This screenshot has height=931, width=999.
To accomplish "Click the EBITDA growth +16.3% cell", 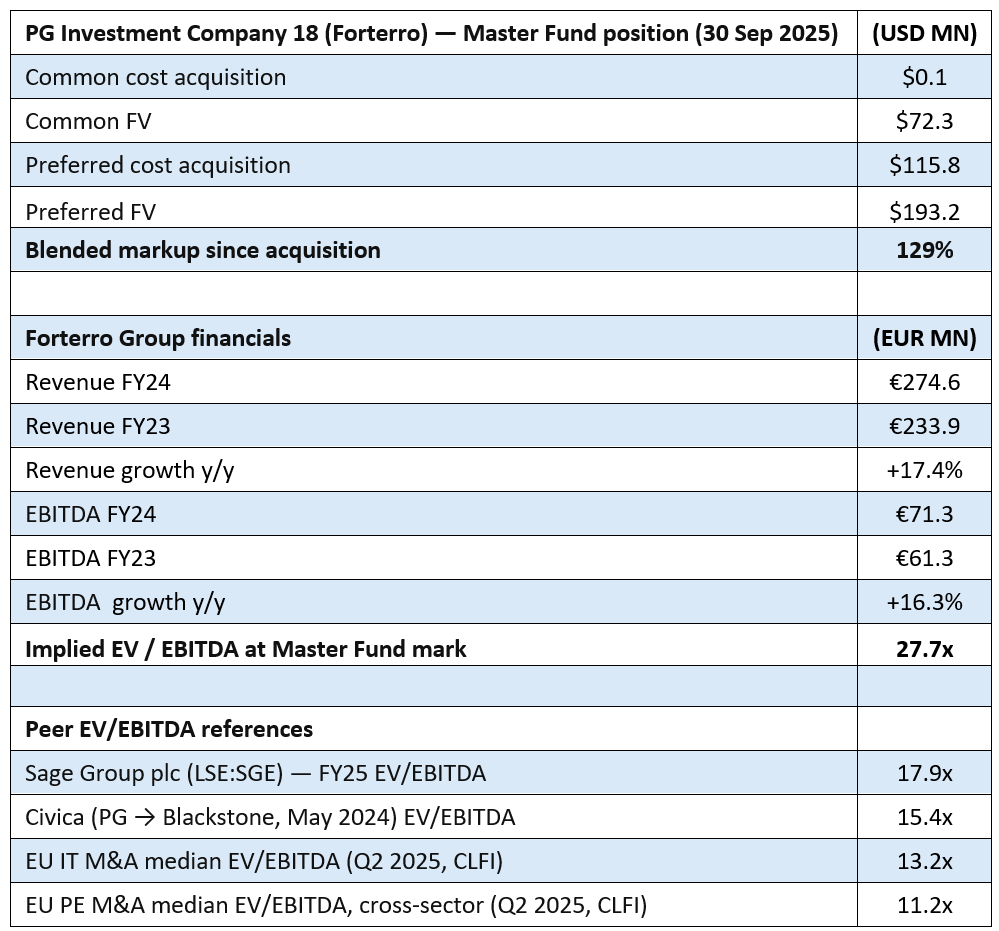I will pos(924,602).
